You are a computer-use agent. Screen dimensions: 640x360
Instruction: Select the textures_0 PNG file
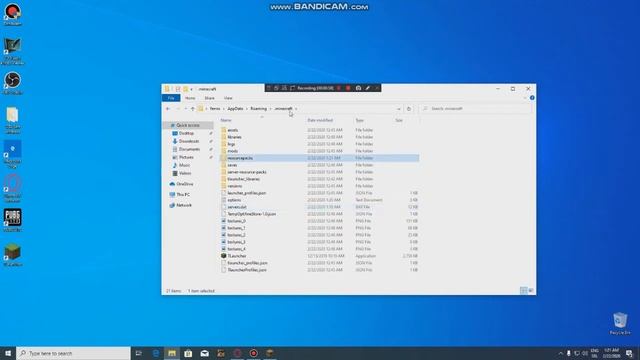[x=236, y=221]
